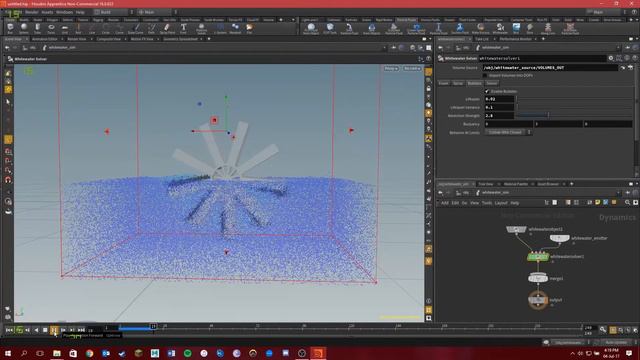Open the main Help menu
640x360 pixels.
[80, 12]
